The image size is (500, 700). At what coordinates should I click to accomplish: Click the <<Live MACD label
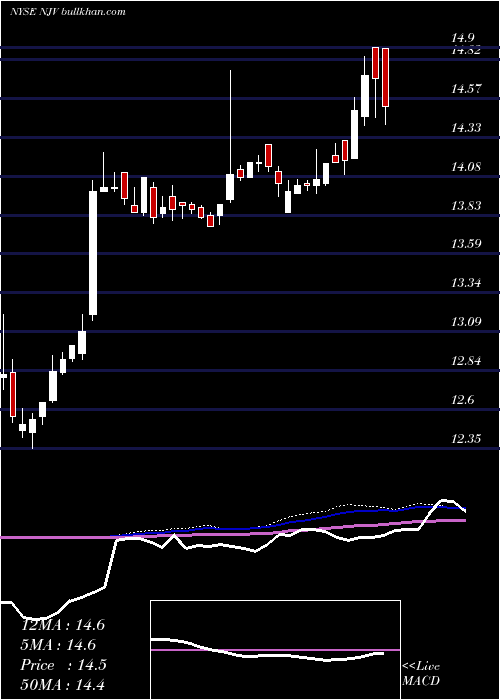tap(421, 673)
